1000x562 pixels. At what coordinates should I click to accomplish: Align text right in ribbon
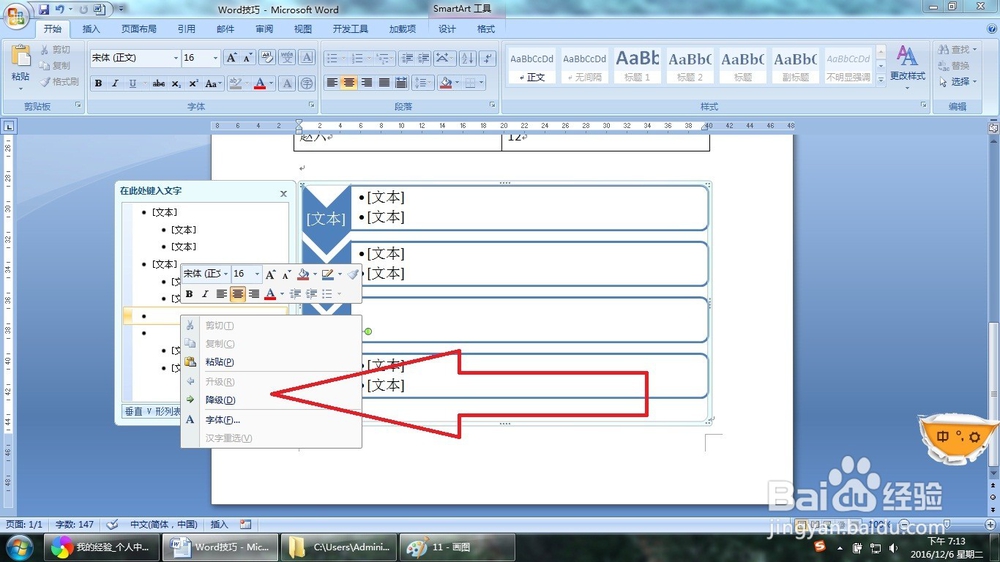pyautogui.click(x=366, y=83)
